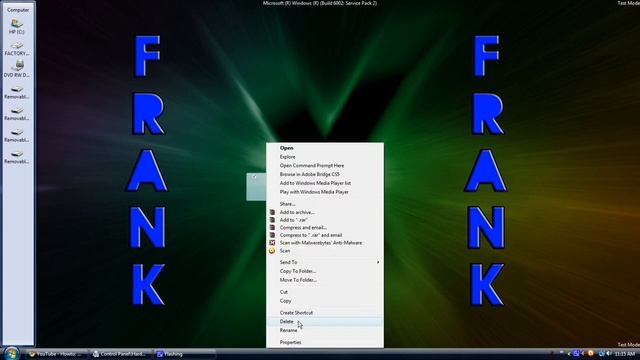This screenshot has width=640, height=360.
Task: Click the Computer toolbar title
Action: pyautogui.click(x=18, y=10)
